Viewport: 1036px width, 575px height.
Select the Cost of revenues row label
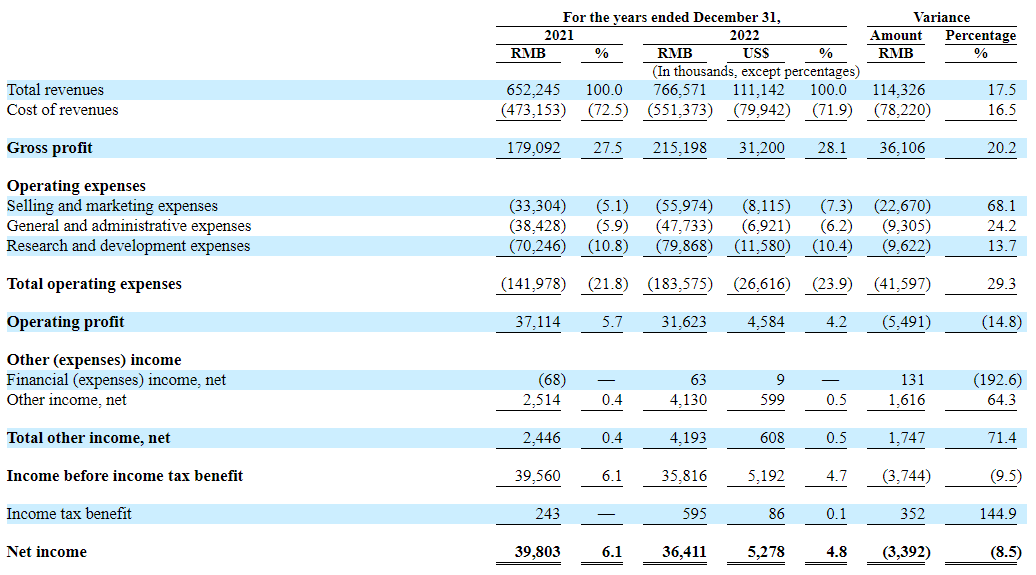point(62,110)
